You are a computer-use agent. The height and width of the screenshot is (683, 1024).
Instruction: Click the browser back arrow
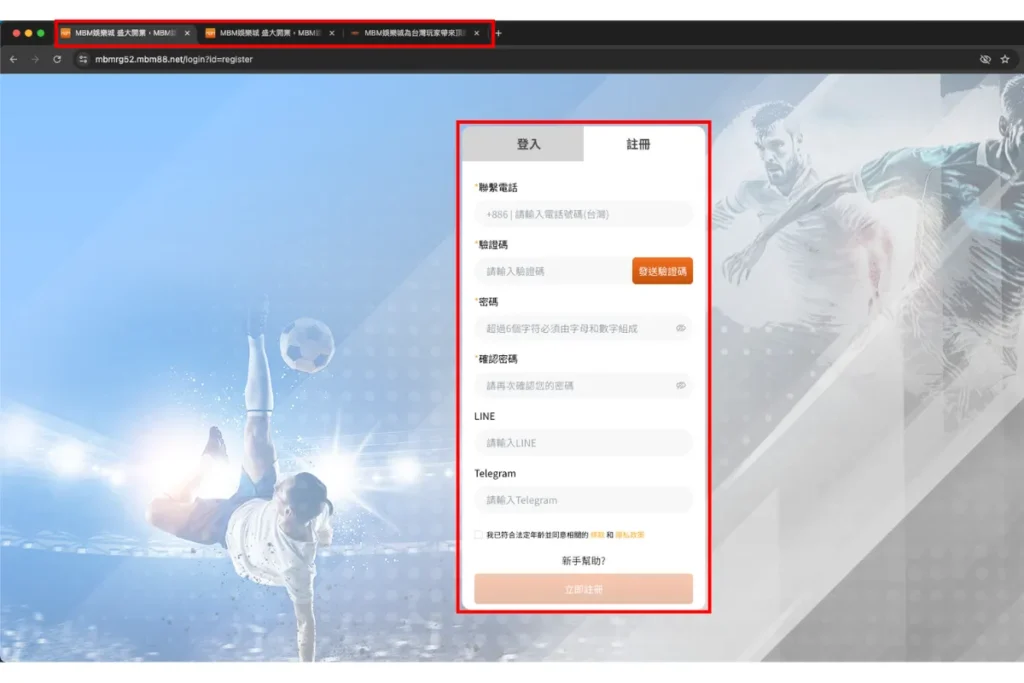(13, 59)
